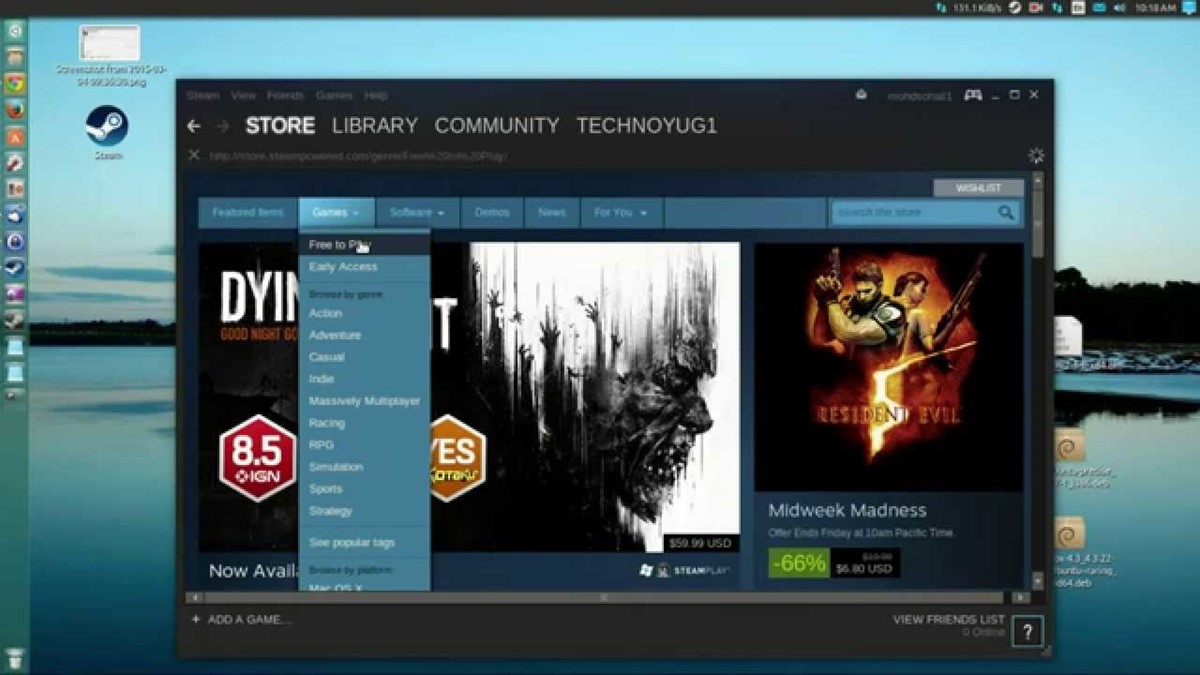
Task: Open the Trash in the launcher
Action: coord(14,659)
